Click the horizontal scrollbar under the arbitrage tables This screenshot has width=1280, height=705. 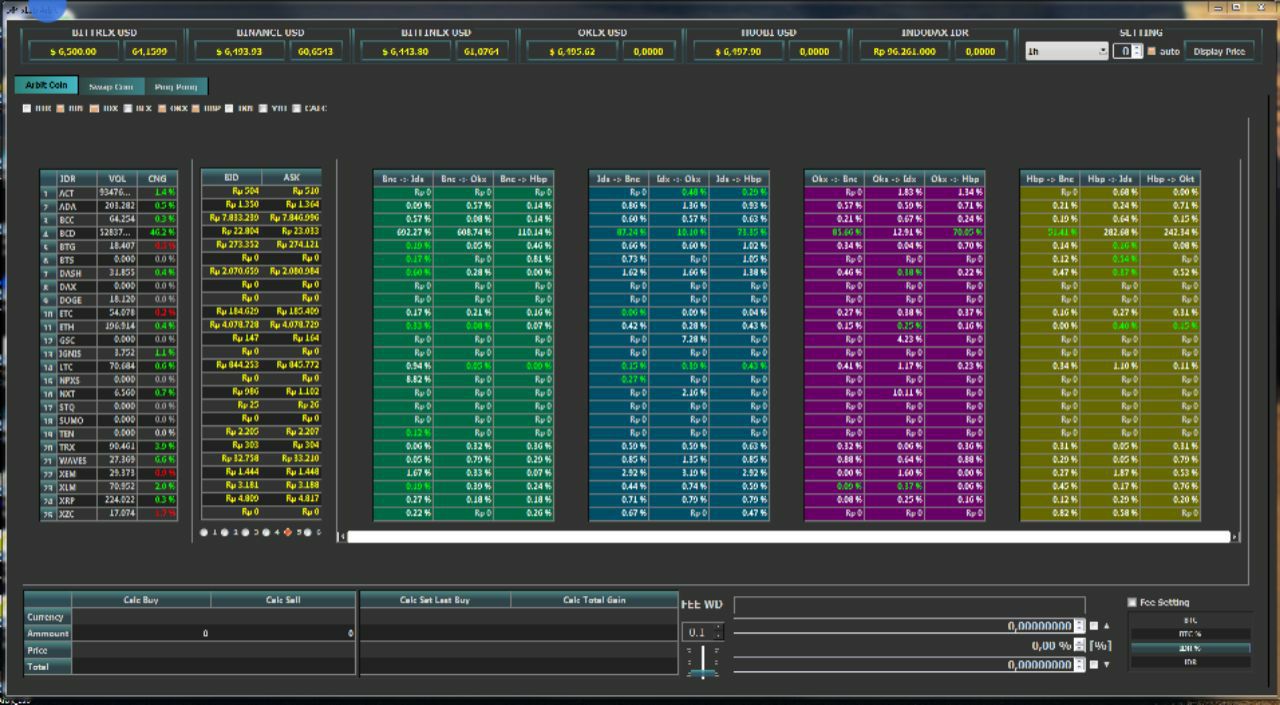coord(789,537)
